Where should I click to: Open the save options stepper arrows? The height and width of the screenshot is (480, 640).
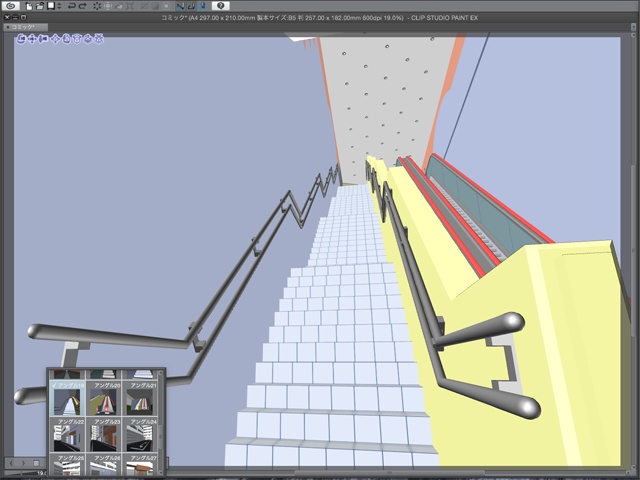coord(59,6)
